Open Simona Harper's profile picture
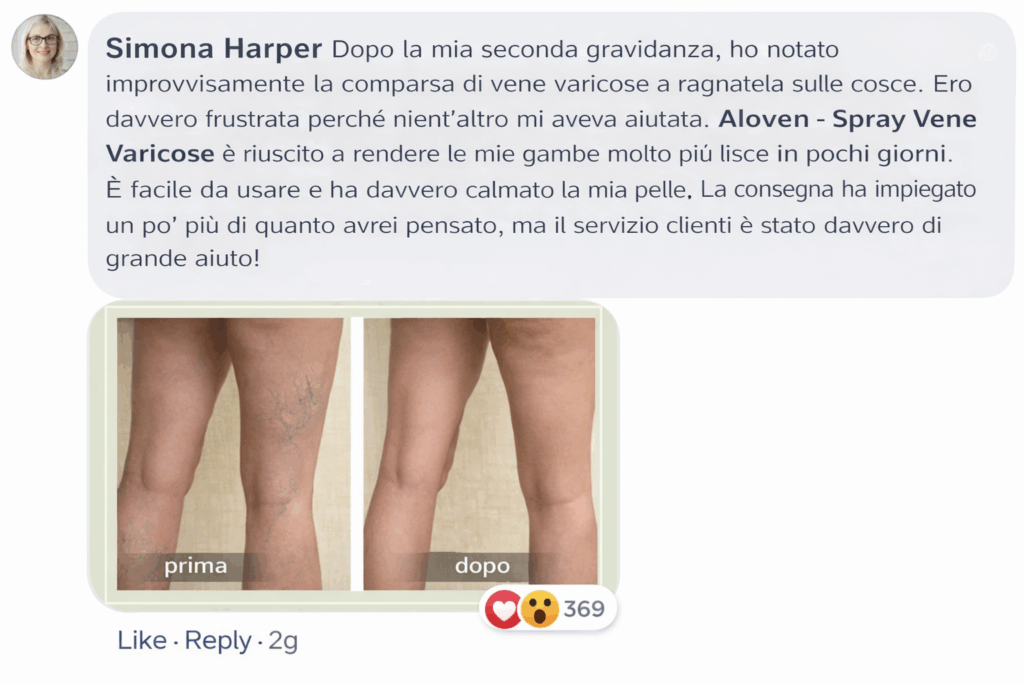The height and width of the screenshot is (683, 1024). (44, 46)
